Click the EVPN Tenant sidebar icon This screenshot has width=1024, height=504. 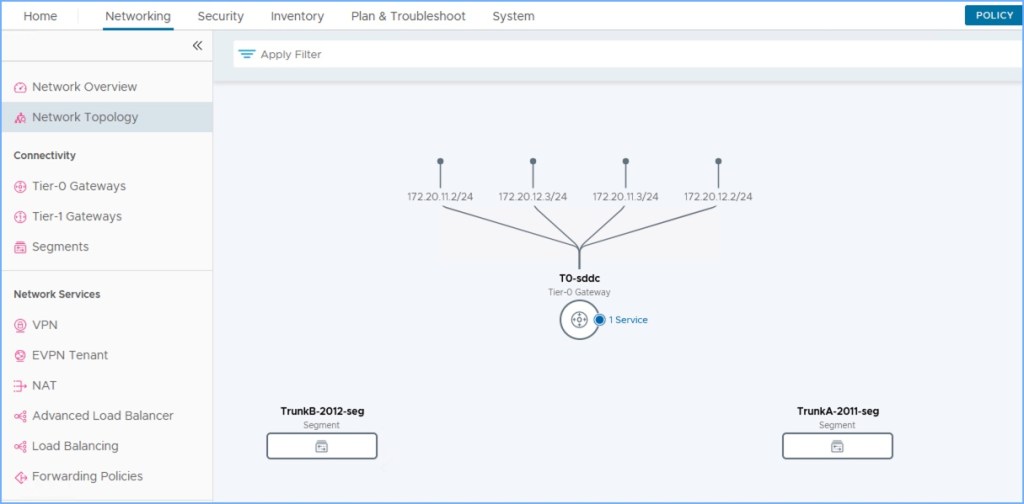(x=21, y=356)
